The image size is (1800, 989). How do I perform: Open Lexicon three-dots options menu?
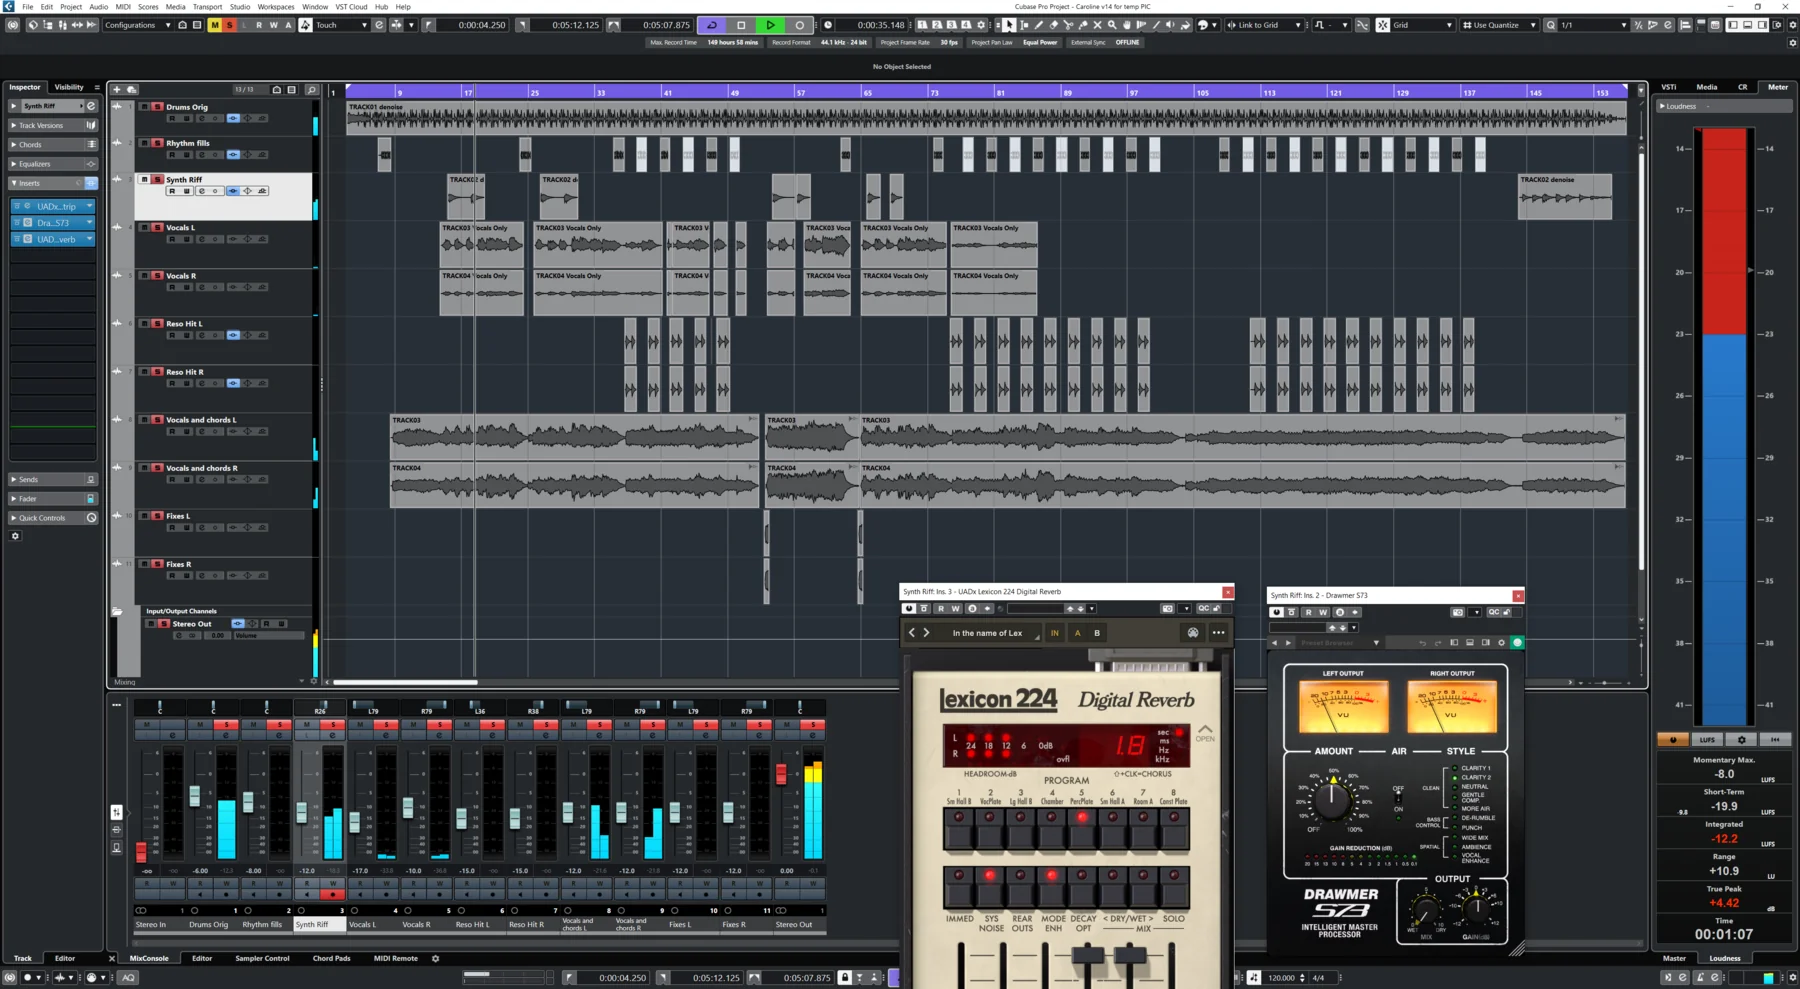(x=1218, y=633)
